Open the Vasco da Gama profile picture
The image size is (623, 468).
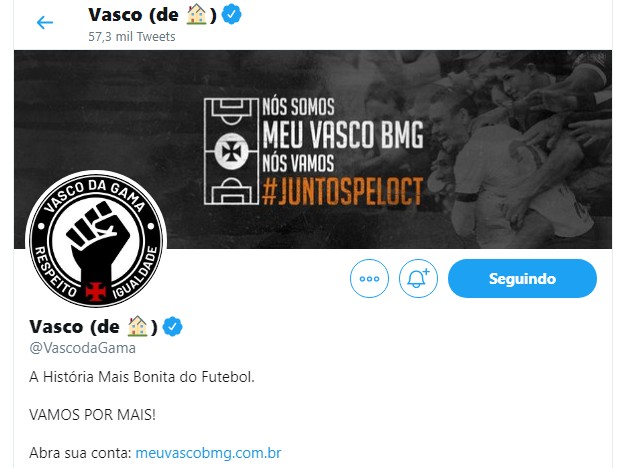tap(96, 239)
